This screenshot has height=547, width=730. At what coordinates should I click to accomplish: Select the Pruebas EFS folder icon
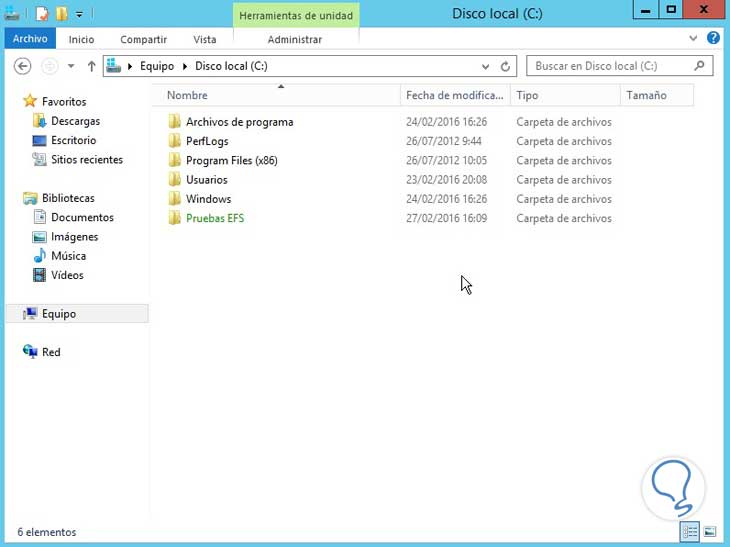coord(175,218)
